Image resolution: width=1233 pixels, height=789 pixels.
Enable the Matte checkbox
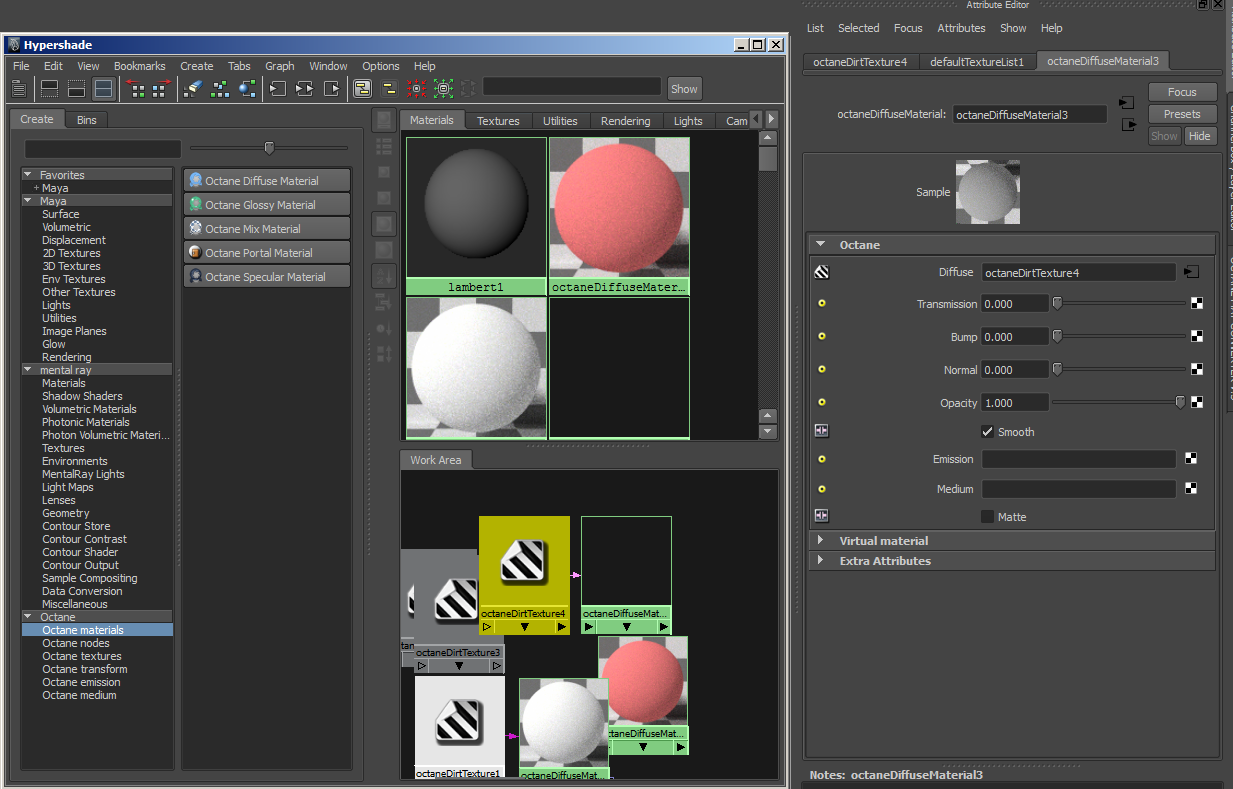[988, 517]
